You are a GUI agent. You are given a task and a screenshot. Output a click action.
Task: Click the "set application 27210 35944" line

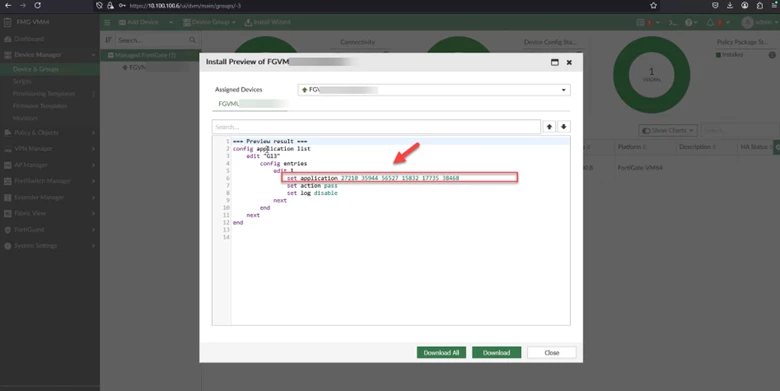point(373,178)
